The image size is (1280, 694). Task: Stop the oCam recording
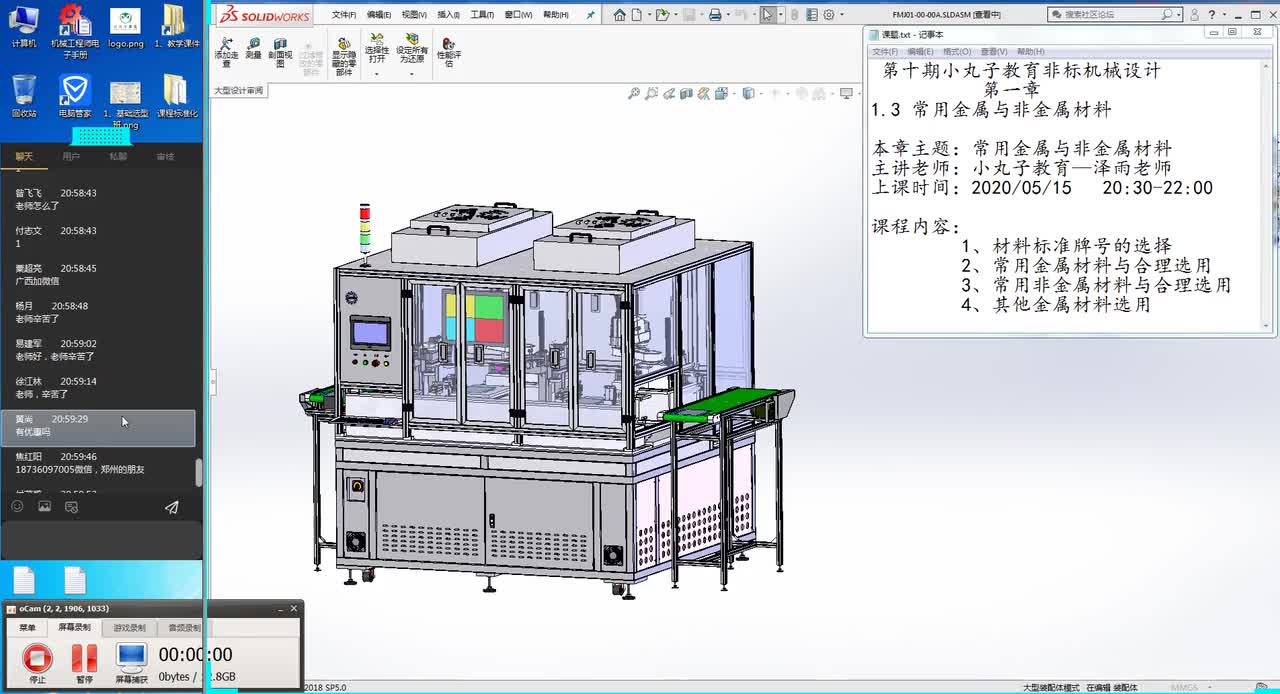coord(37,661)
